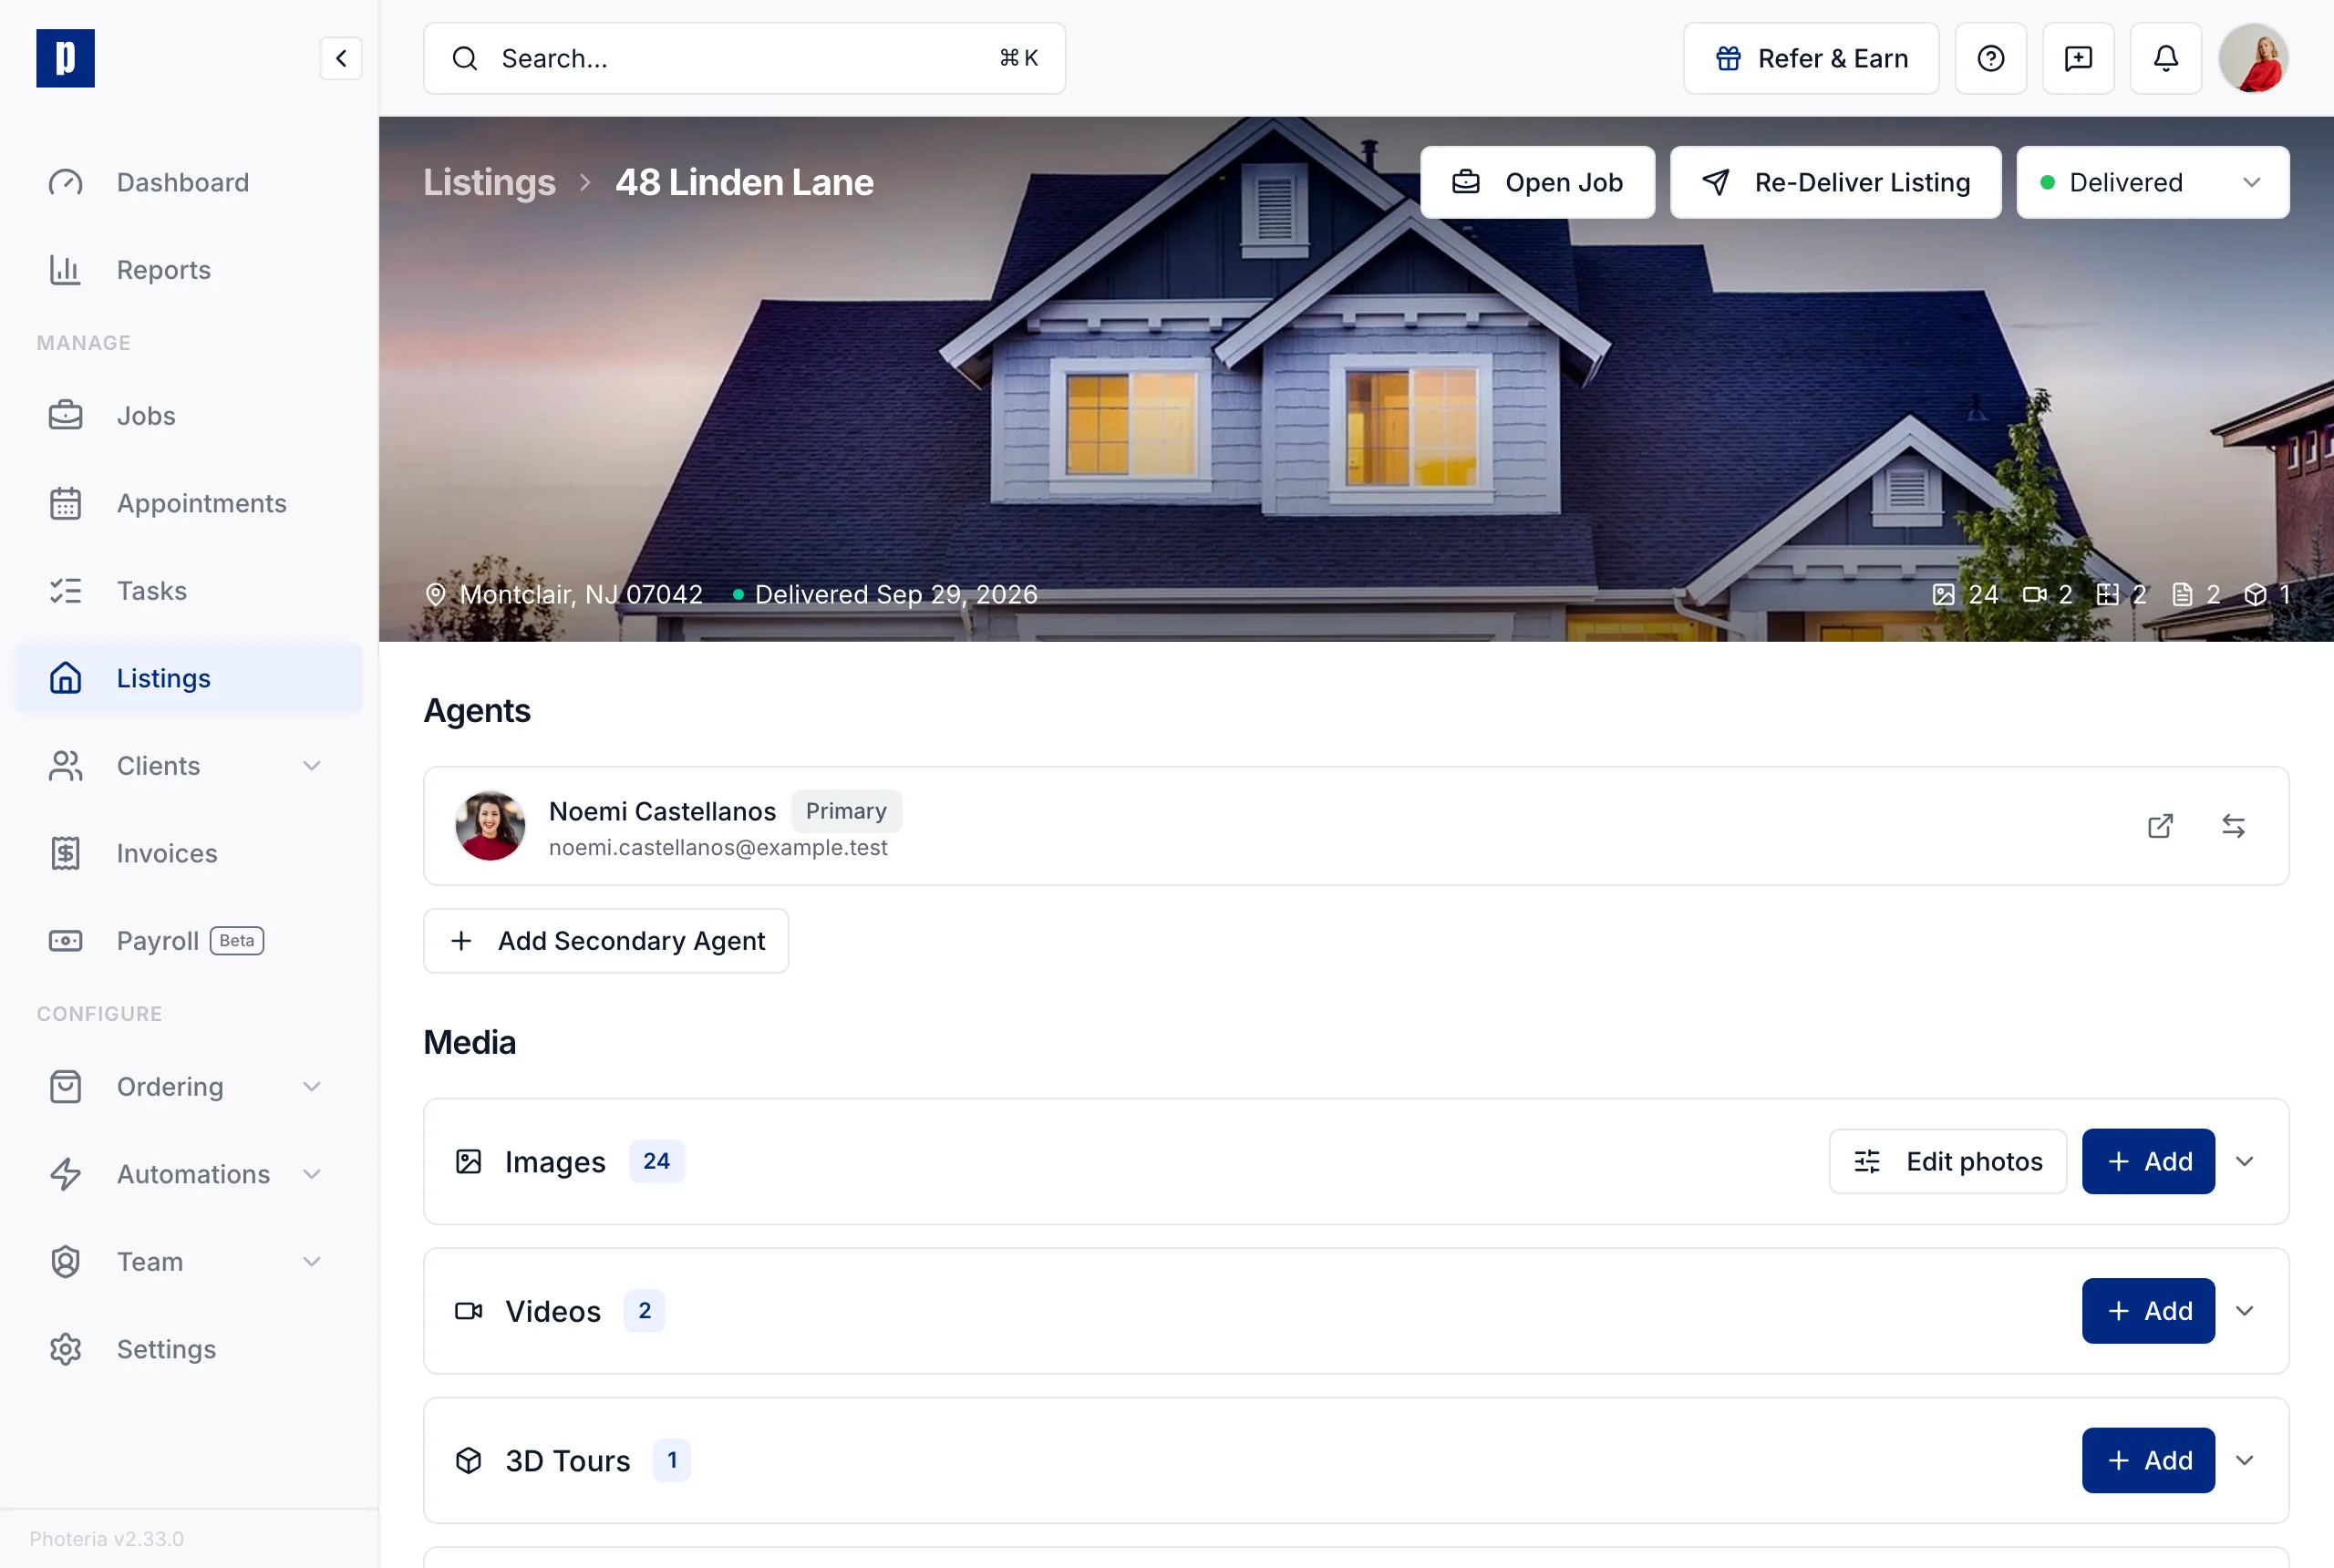The width and height of the screenshot is (2334, 1568).
Task: Click the Photeria logo
Action: coord(65,58)
